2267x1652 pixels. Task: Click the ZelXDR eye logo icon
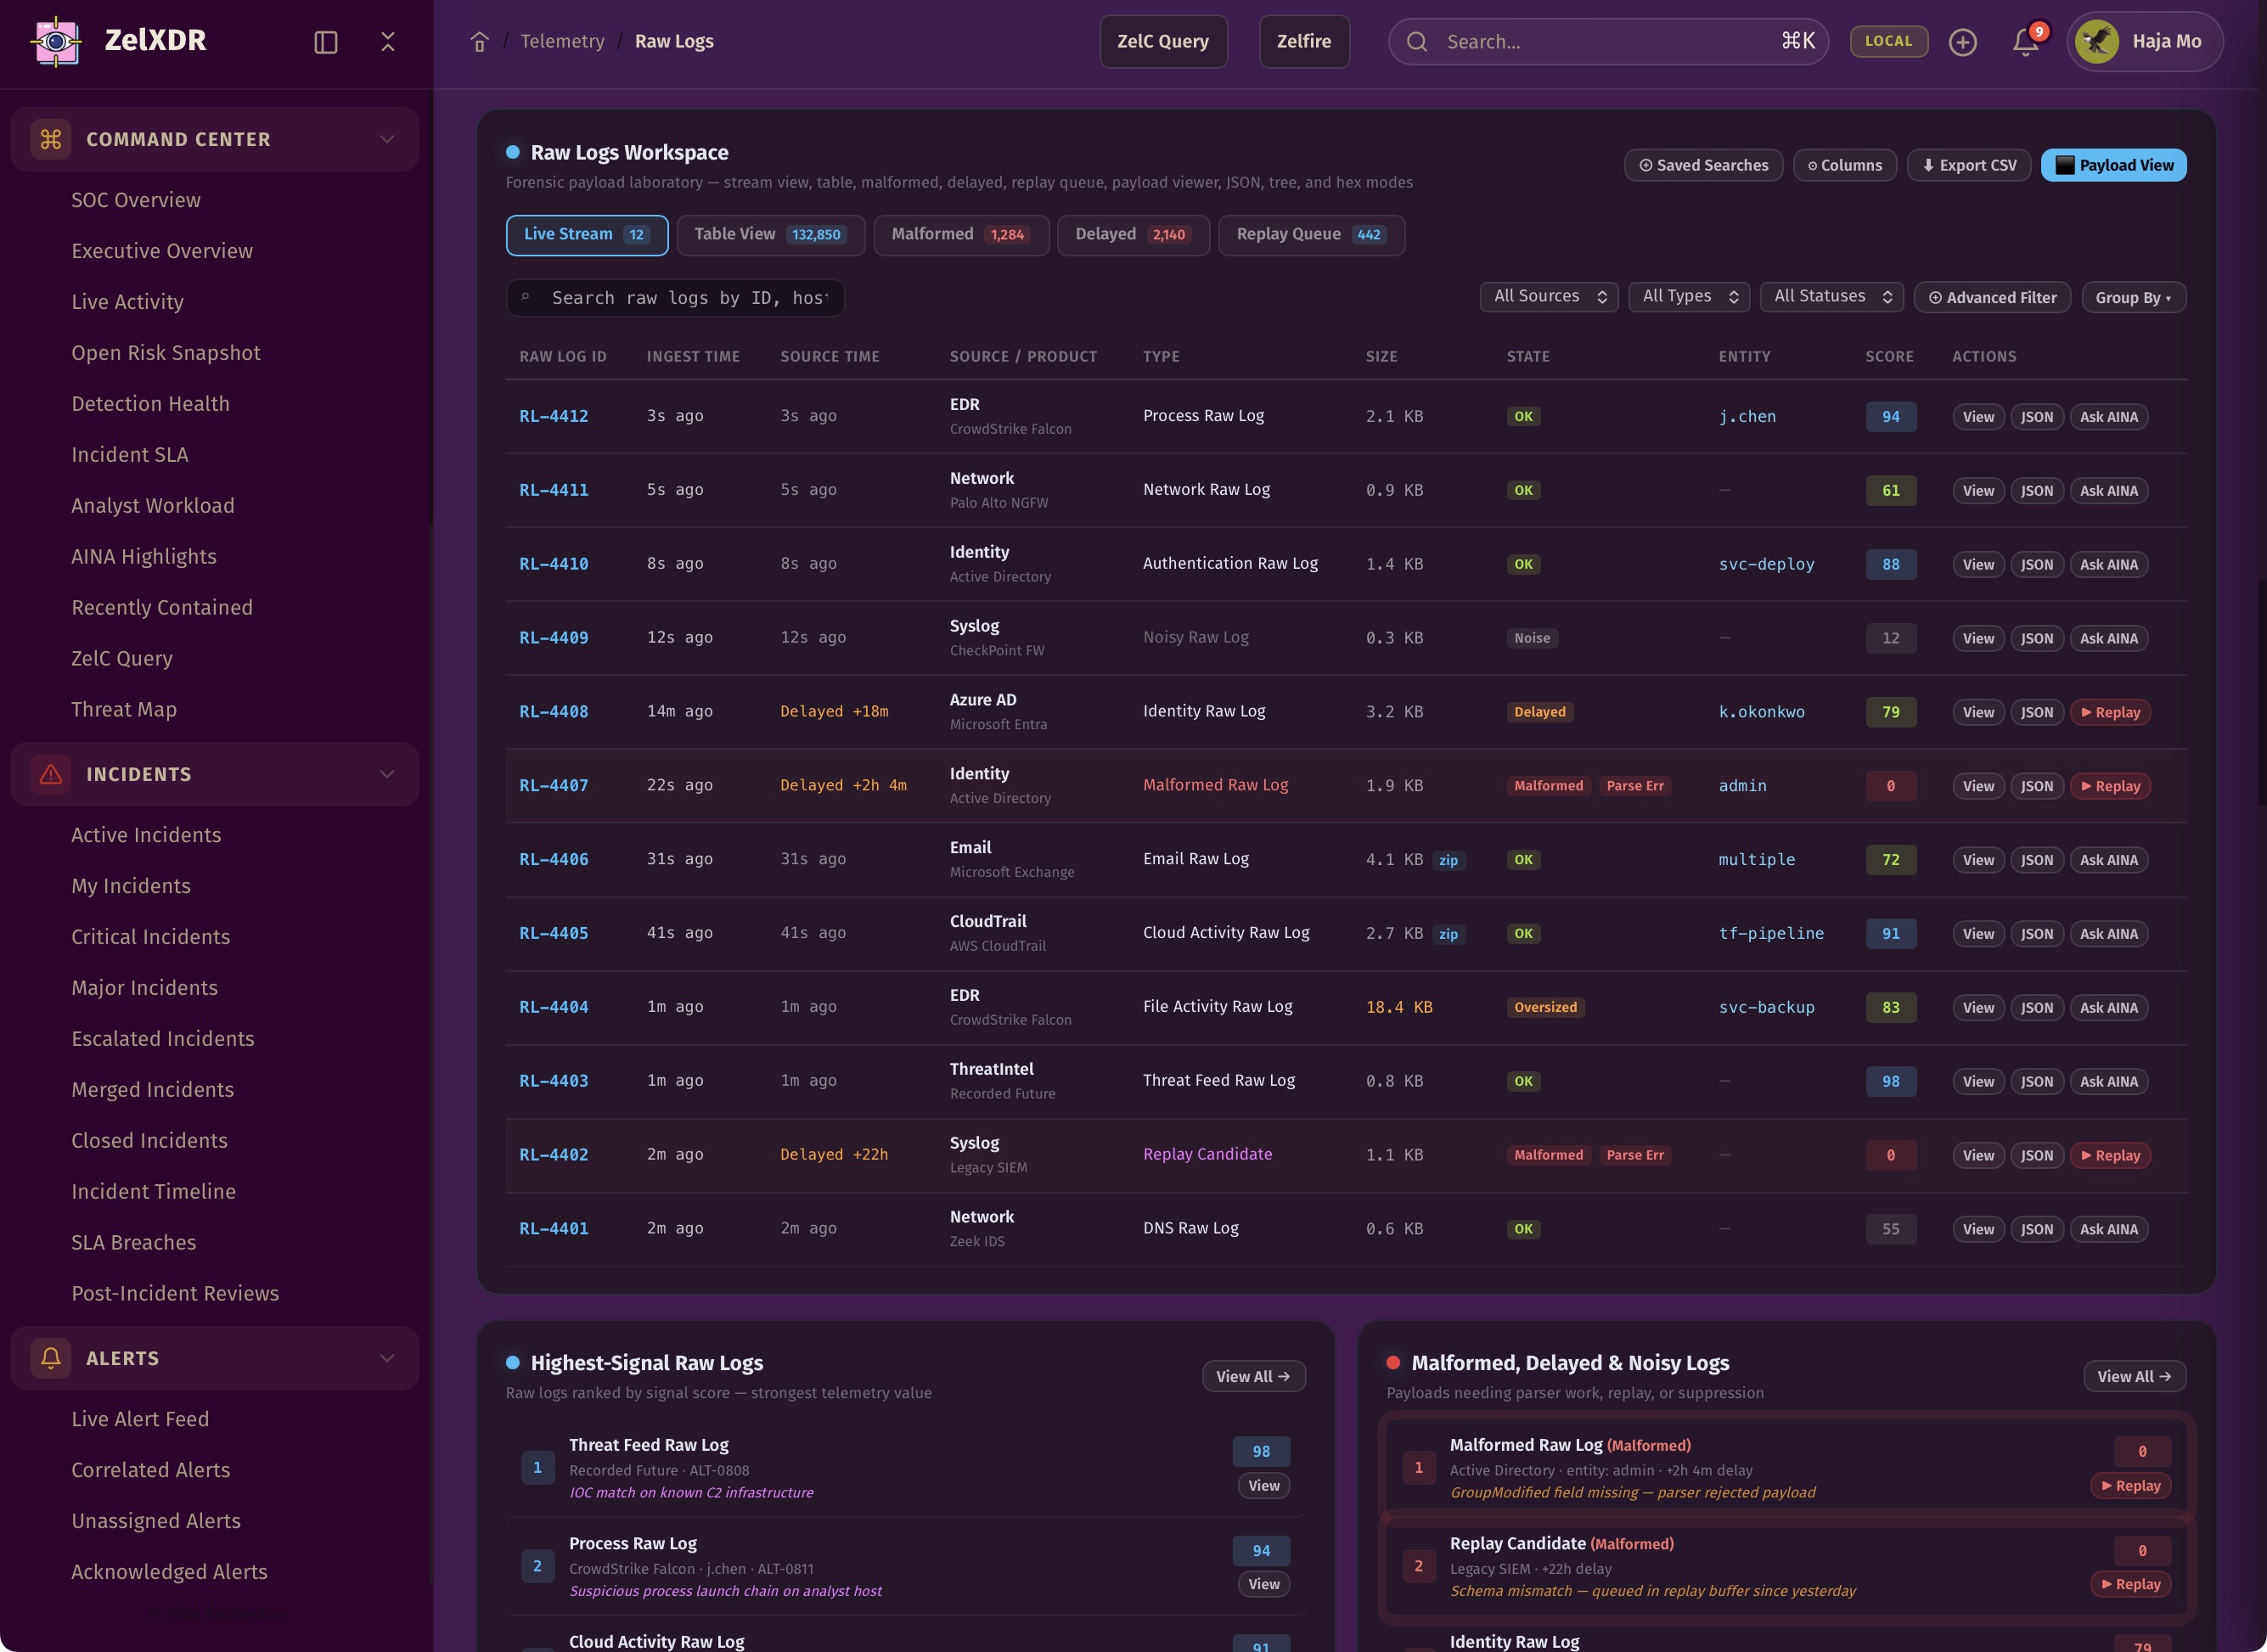56,41
